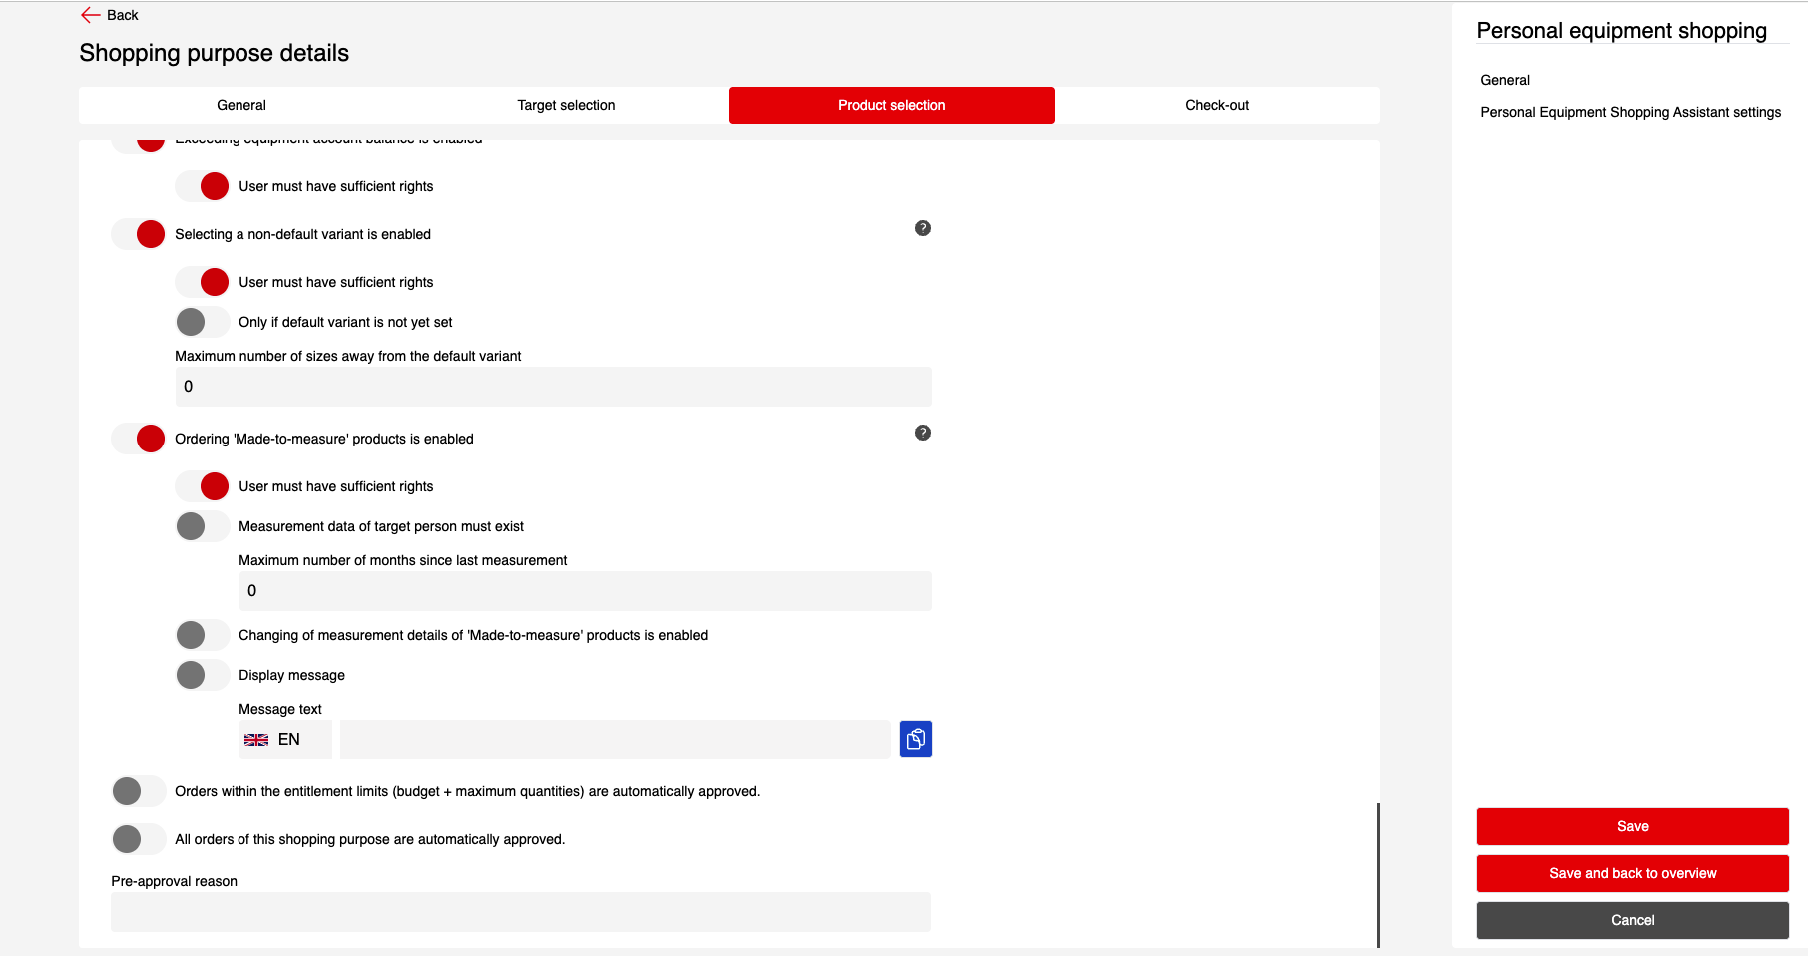
Task: Switch to the Target selection tab
Action: pos(566,105)
